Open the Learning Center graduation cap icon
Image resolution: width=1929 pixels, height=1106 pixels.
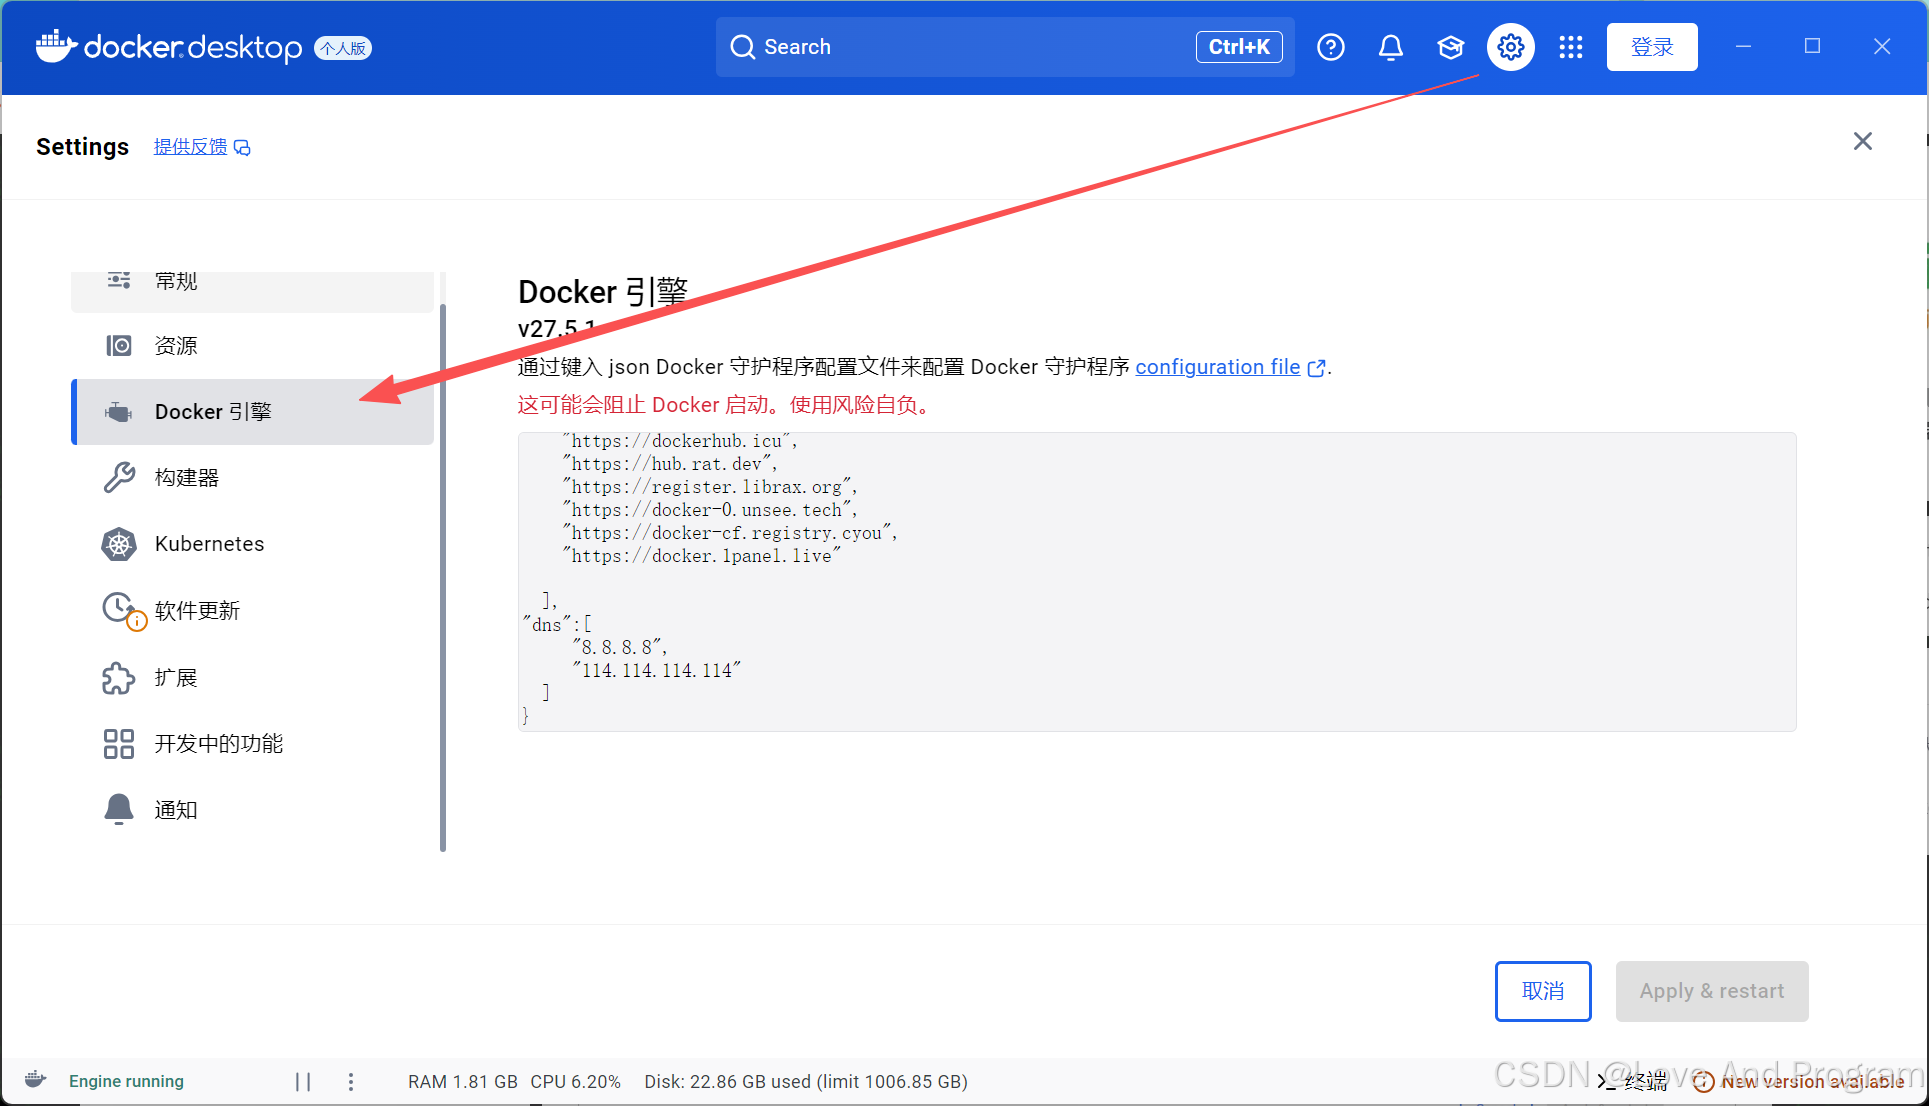[1450, 46]
